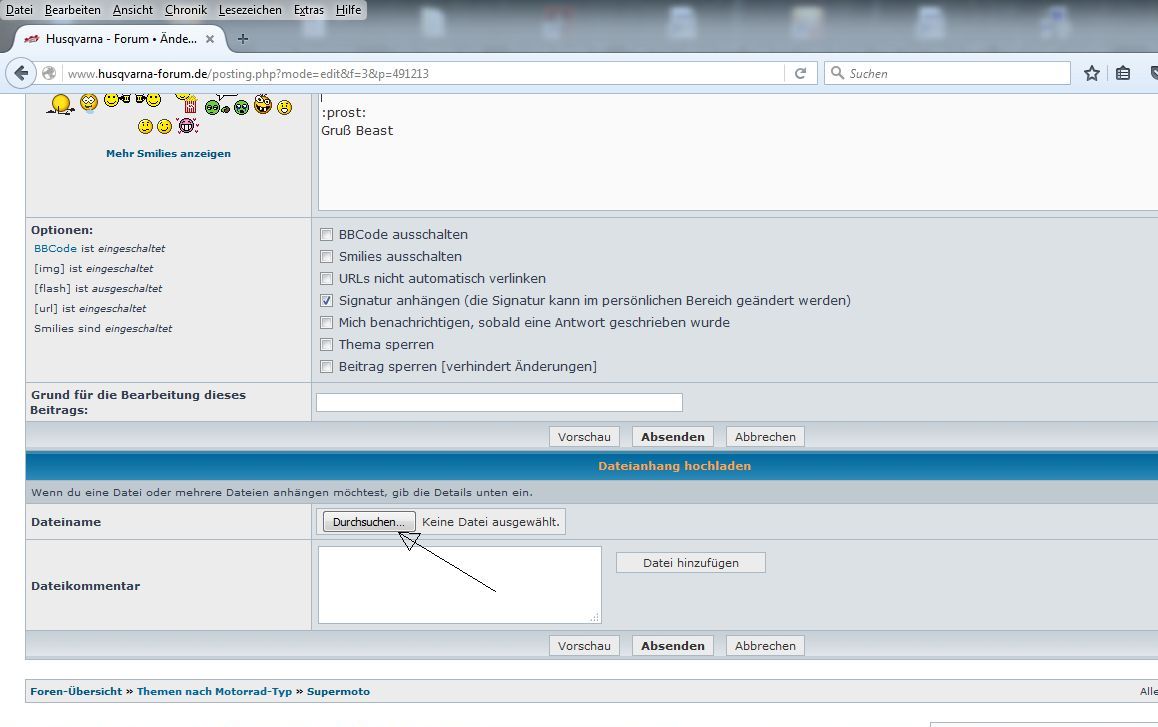
Task: Click the Datei hinzufügen button
Action: tap(691, 563)
